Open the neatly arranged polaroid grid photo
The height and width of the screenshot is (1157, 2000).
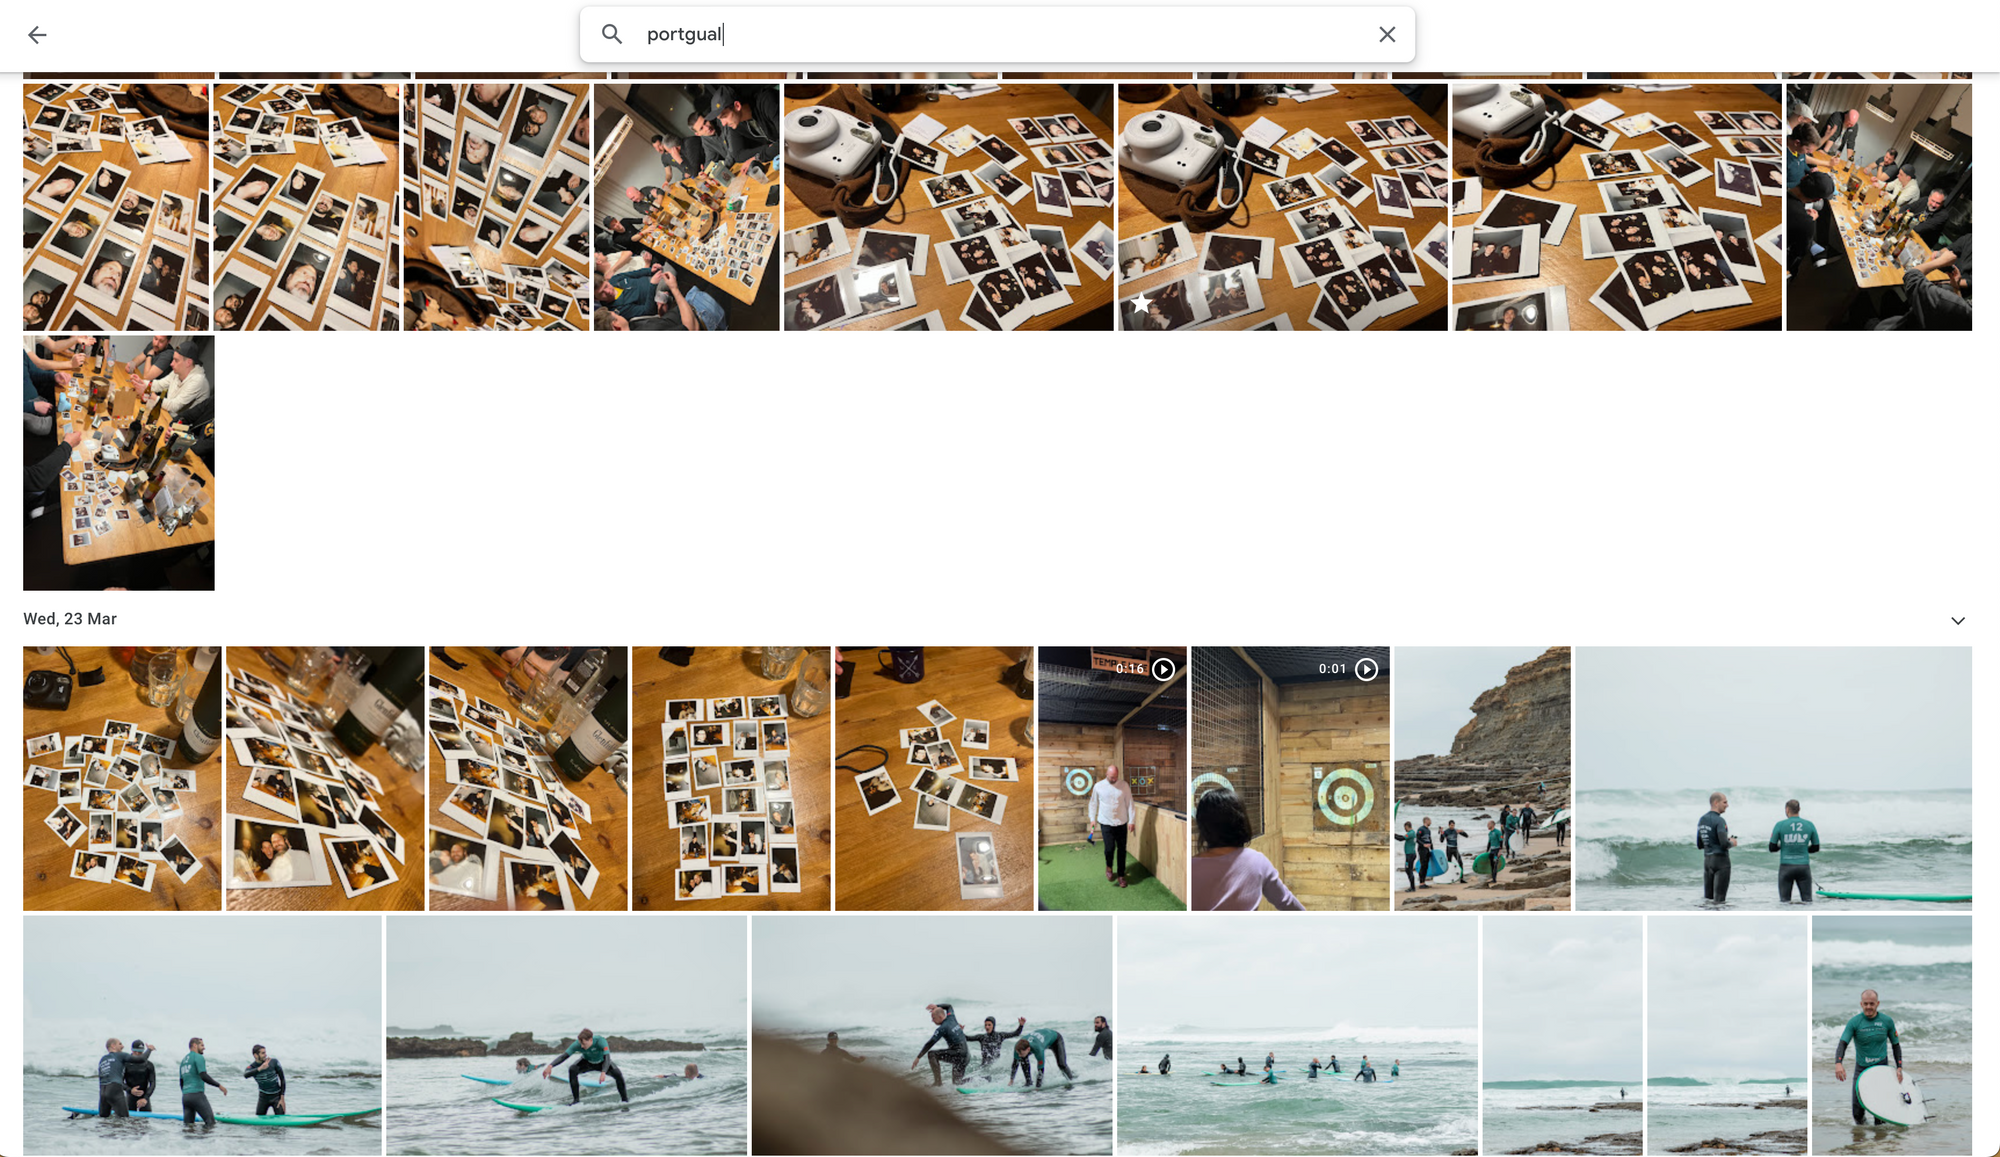(730, 778)
